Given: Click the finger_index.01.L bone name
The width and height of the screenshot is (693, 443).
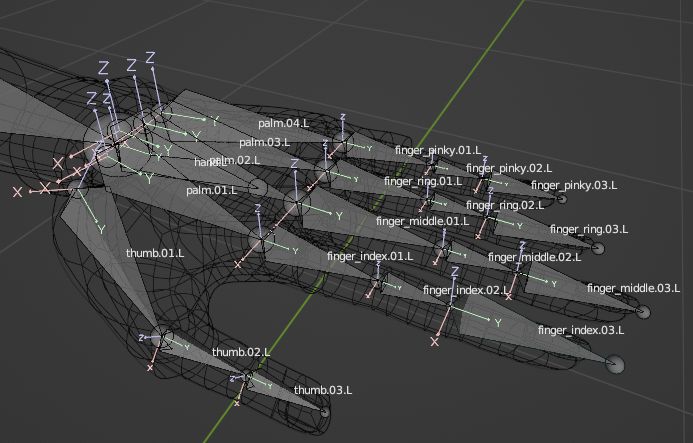Looking at the screenshot, I should (x=370, y=256).
